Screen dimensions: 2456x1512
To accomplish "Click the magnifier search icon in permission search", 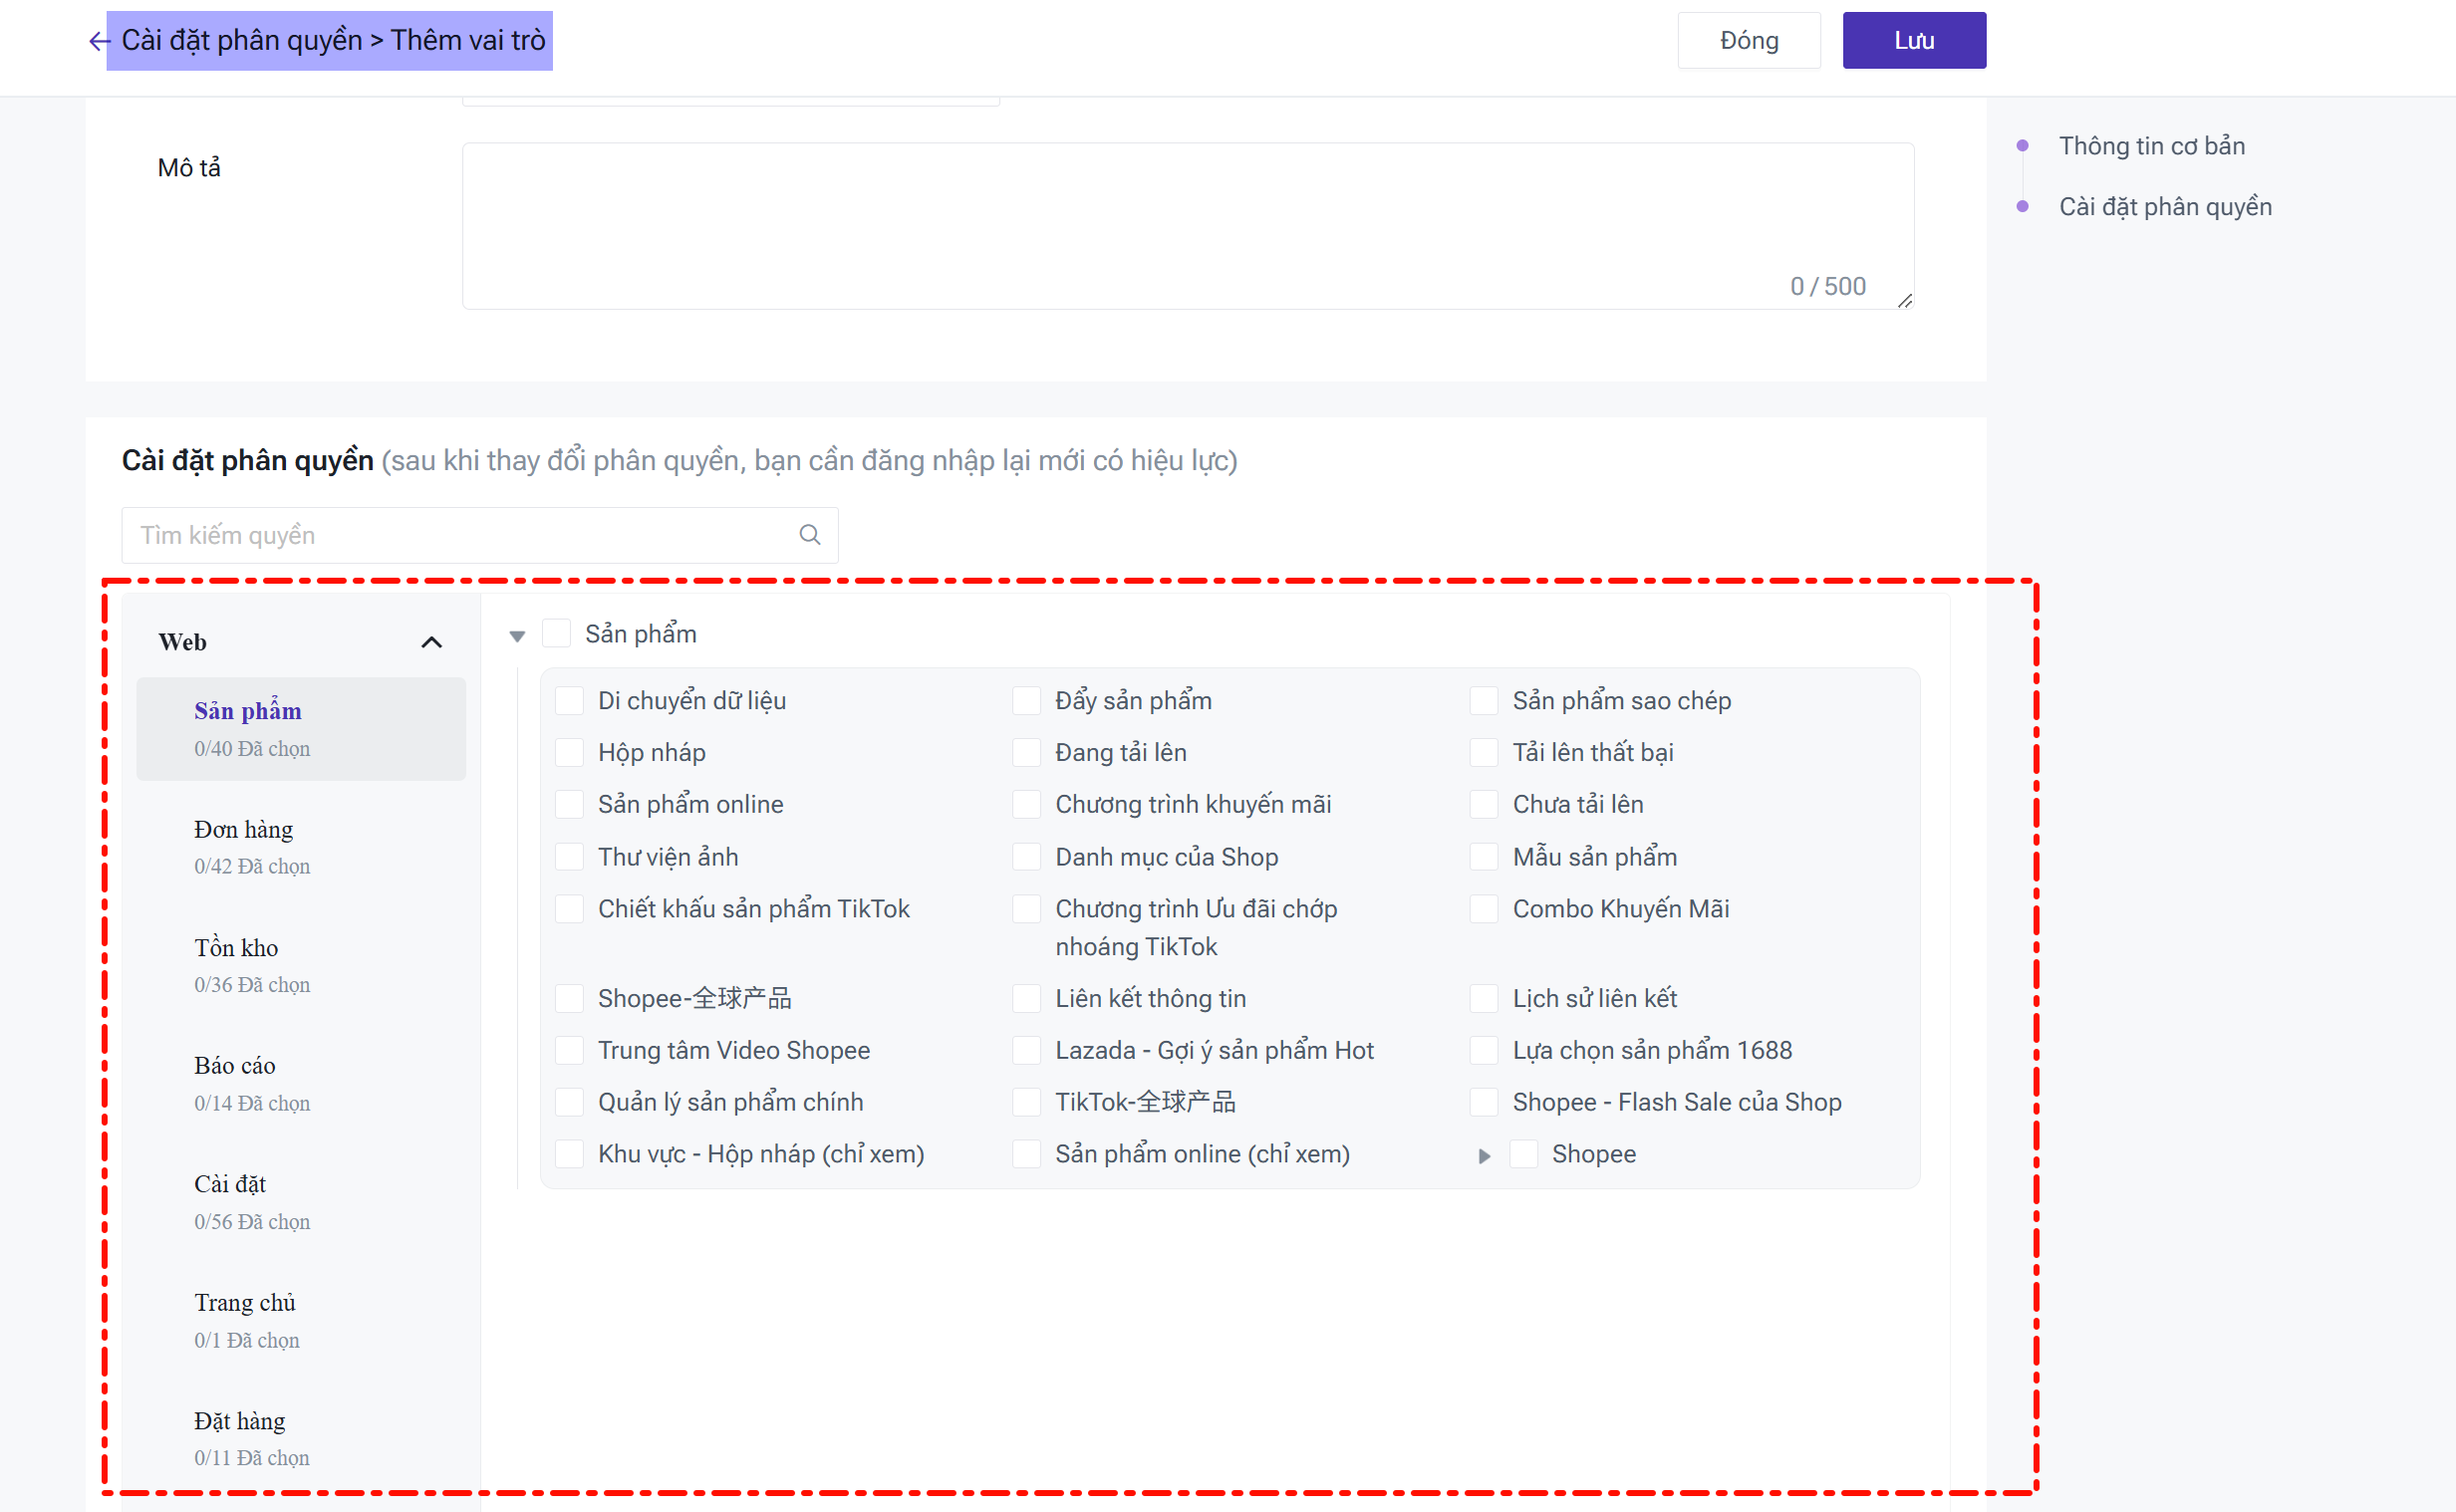I will coord(809,535).
